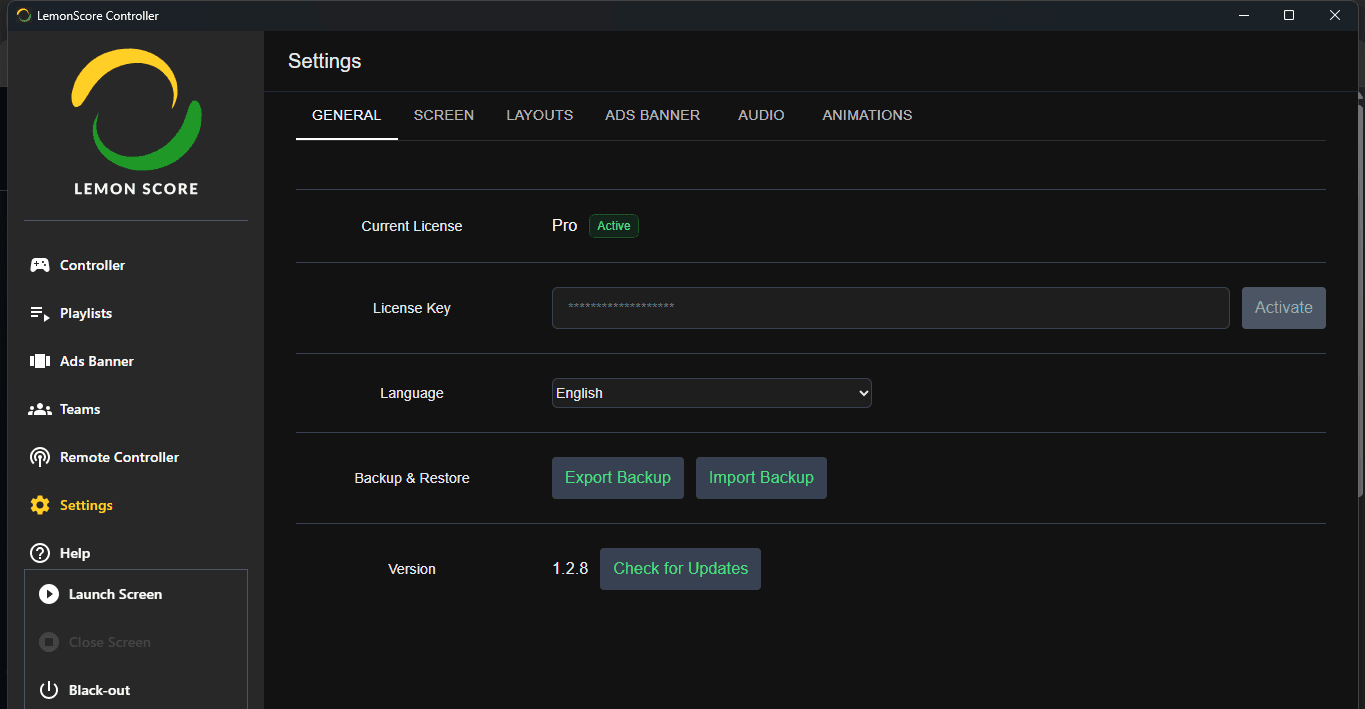Open Help question mark icon
1365x709 pixels.
pyautogui.click(x=40, y=553)
